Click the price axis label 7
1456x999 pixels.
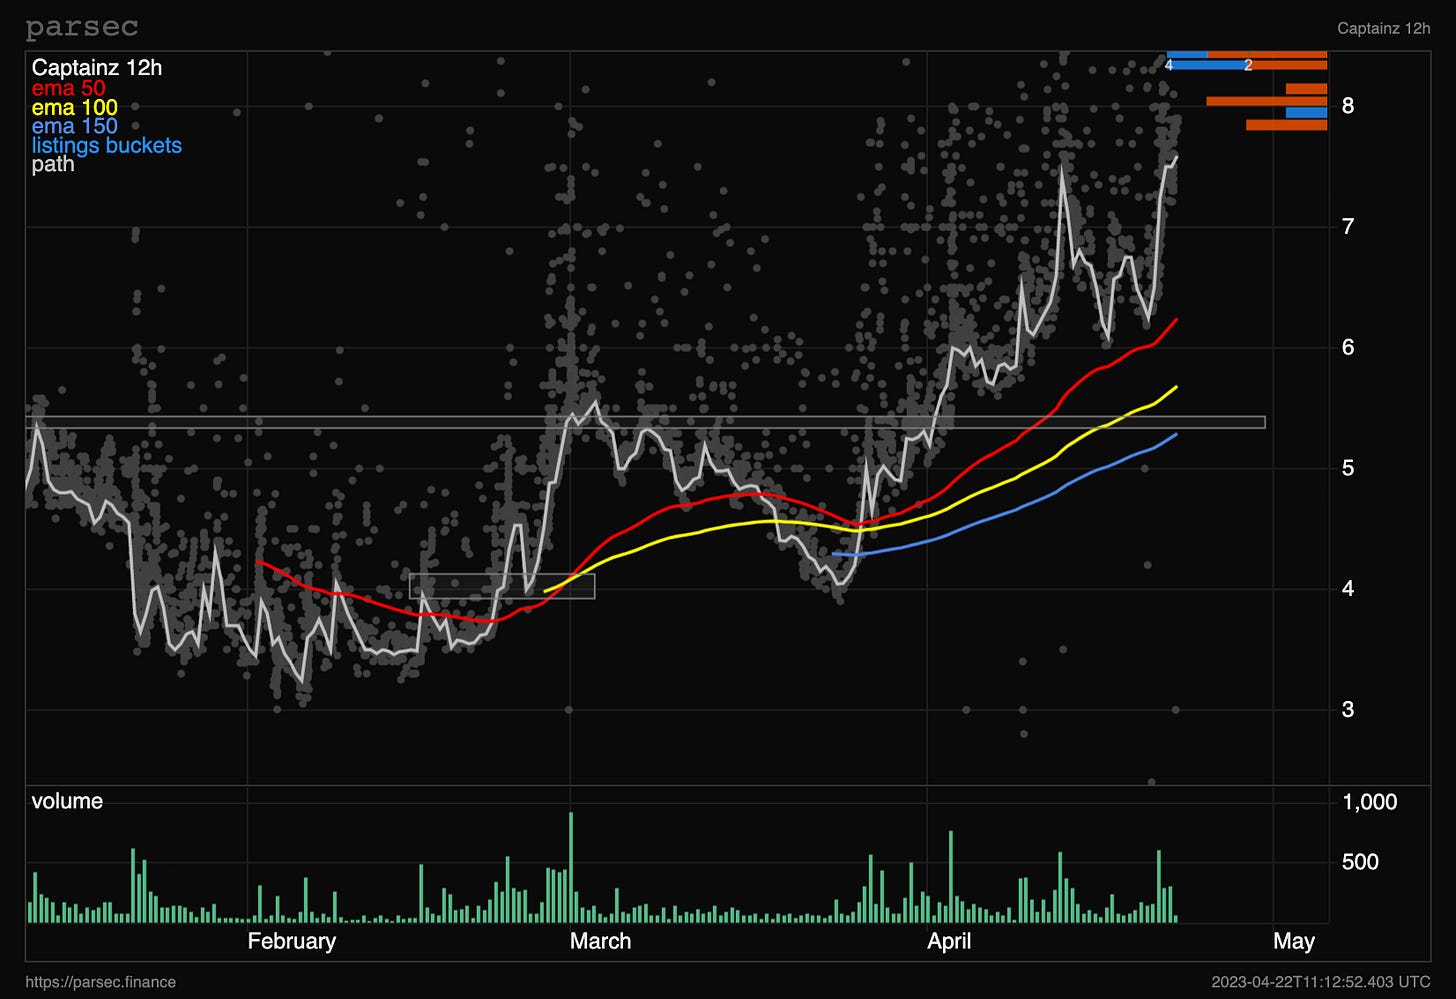[x=1348, y=227]
